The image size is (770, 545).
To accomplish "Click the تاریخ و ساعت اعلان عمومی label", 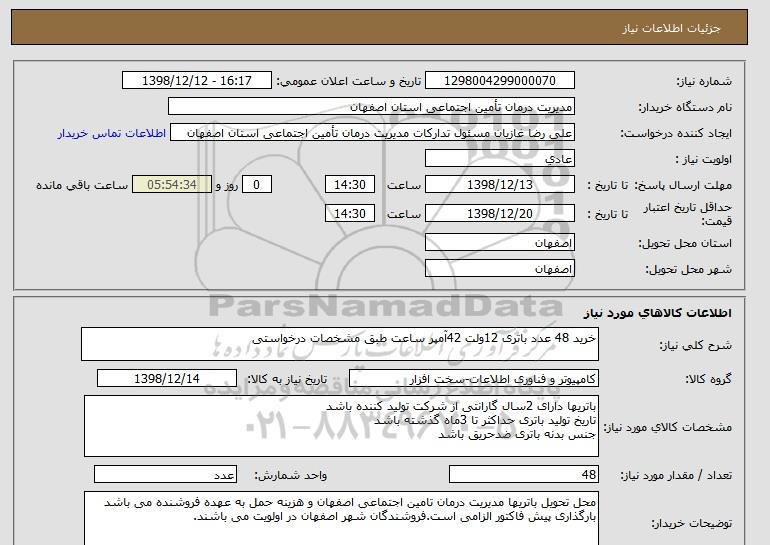I will 349,82.
